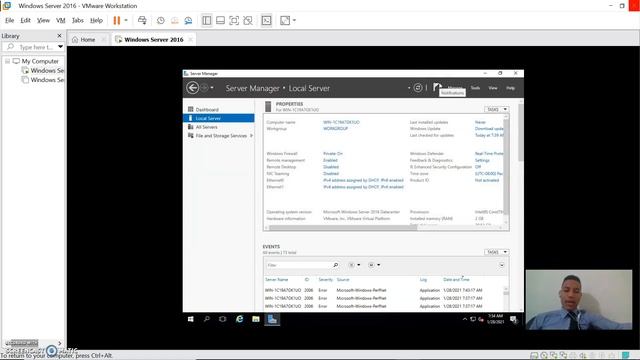This screenshot has width=640, height=360.
Task: Open the dropdown arrow beside the pause button
Action: (126, 20)
